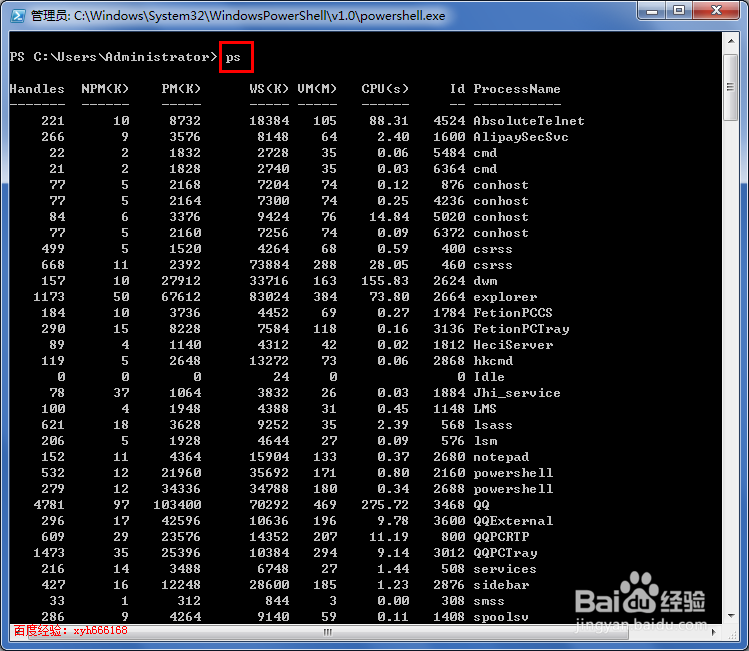Click powershell process with Id 2688
749x651 pixels.
(513, 489)
